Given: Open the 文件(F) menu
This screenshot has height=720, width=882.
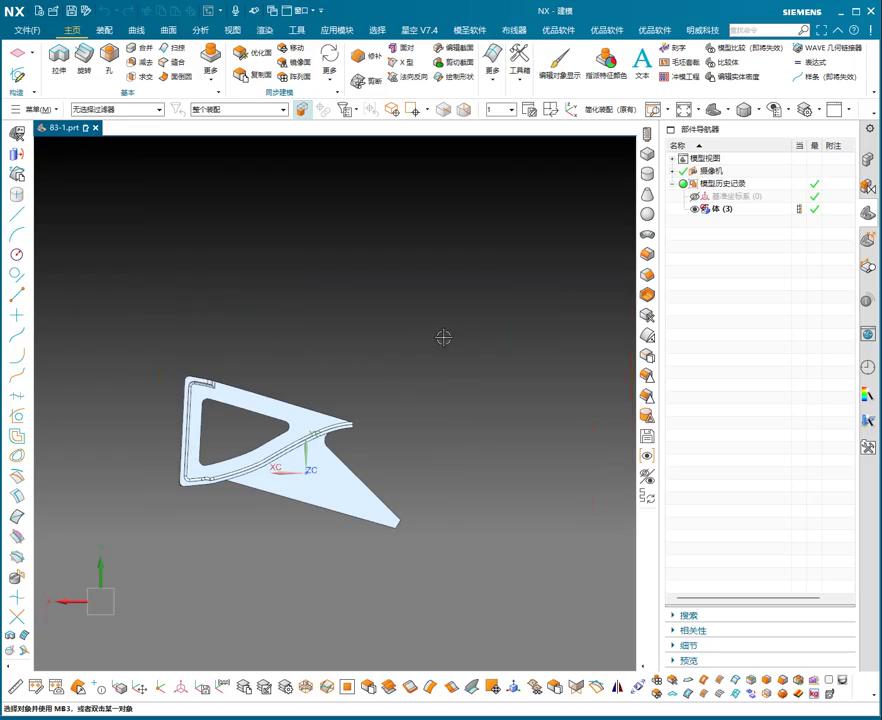Looking at the screenshot, I should click(27, 30).
